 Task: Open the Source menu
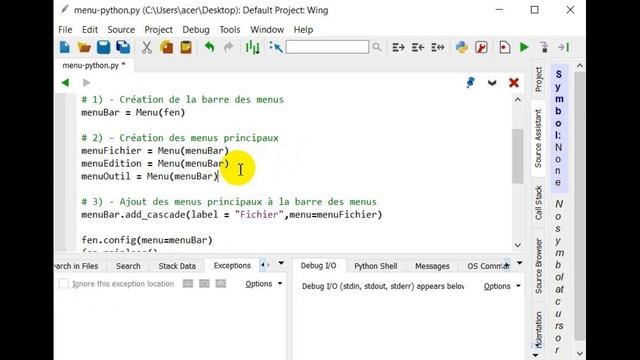[x=121, y=30]
